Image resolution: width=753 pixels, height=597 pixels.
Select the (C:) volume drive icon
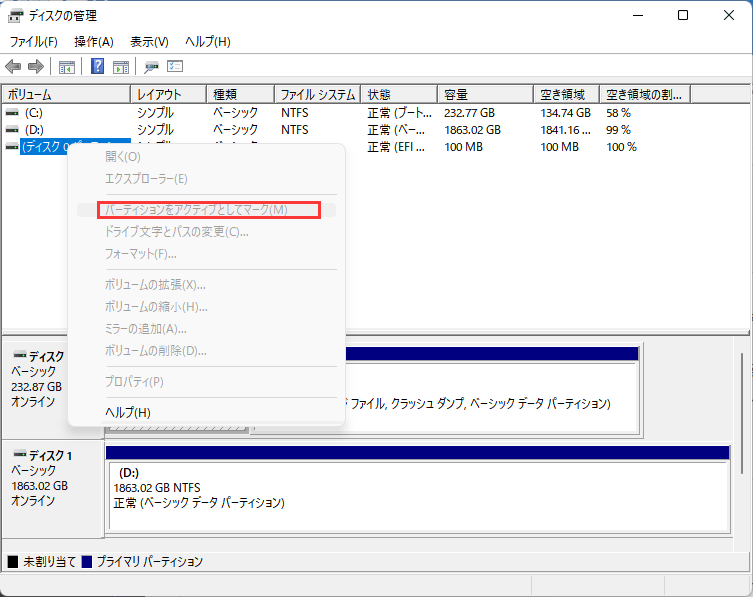tap(12, 113)
